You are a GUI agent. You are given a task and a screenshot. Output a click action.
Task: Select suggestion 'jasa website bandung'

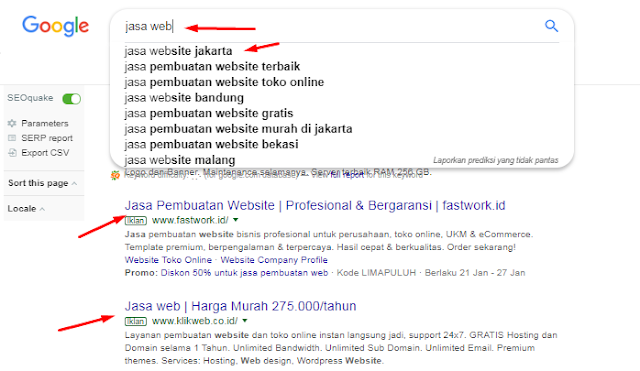point(184,98)
